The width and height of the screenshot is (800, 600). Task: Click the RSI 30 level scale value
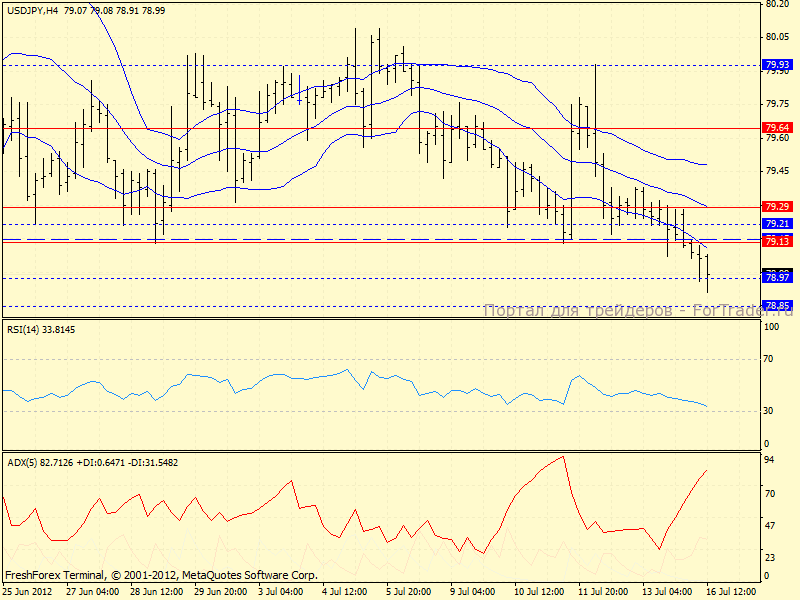tap(771, 411)
